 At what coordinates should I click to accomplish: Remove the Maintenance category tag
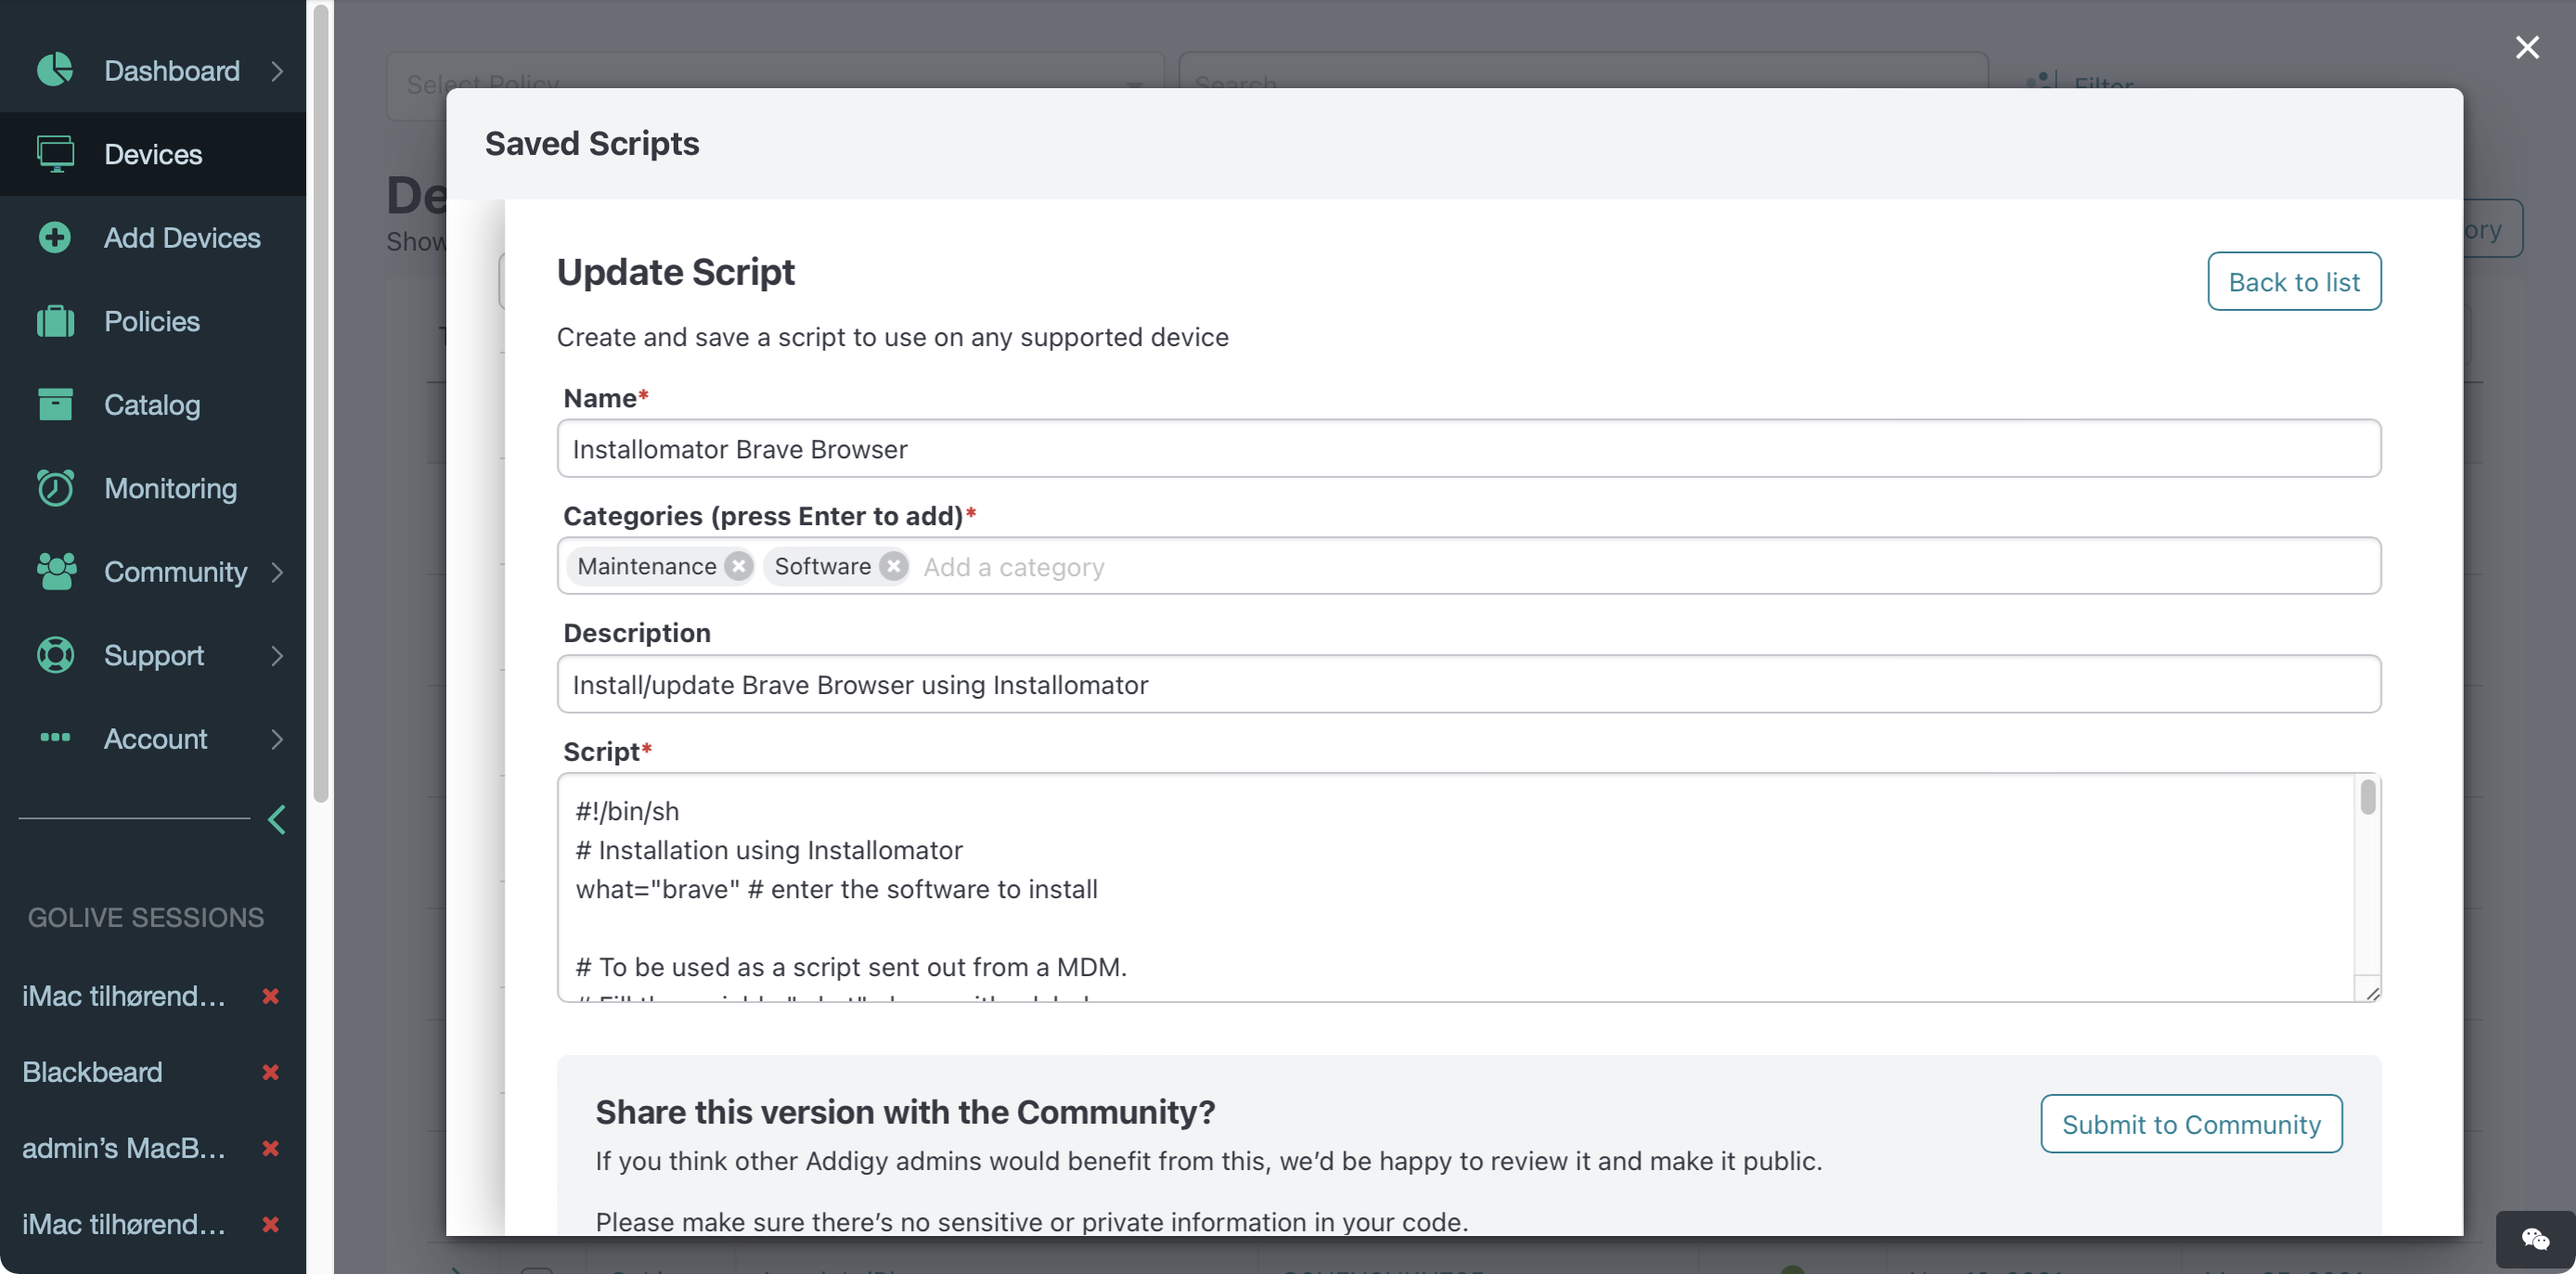click(738, 566)
